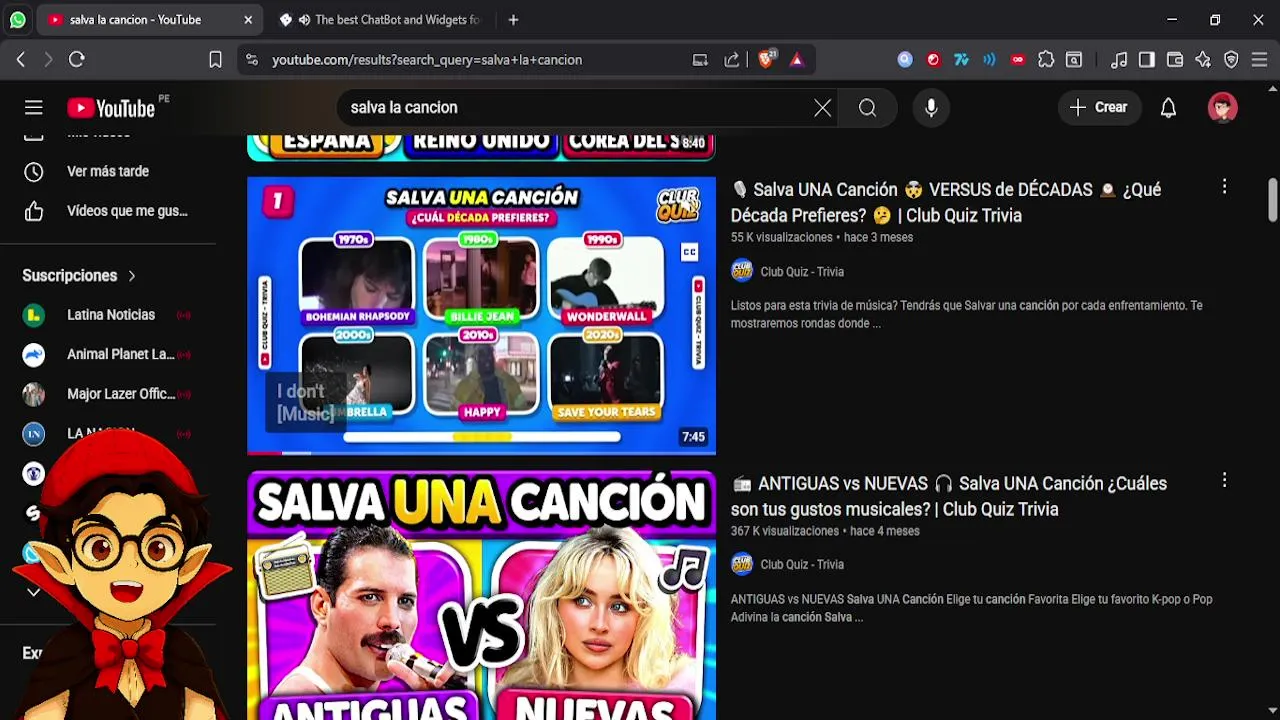Viewport: 1280px width, 720px height.
Task: Open the ANTIGUAS vs NUEVAS video title
Action: click(949, 496)
